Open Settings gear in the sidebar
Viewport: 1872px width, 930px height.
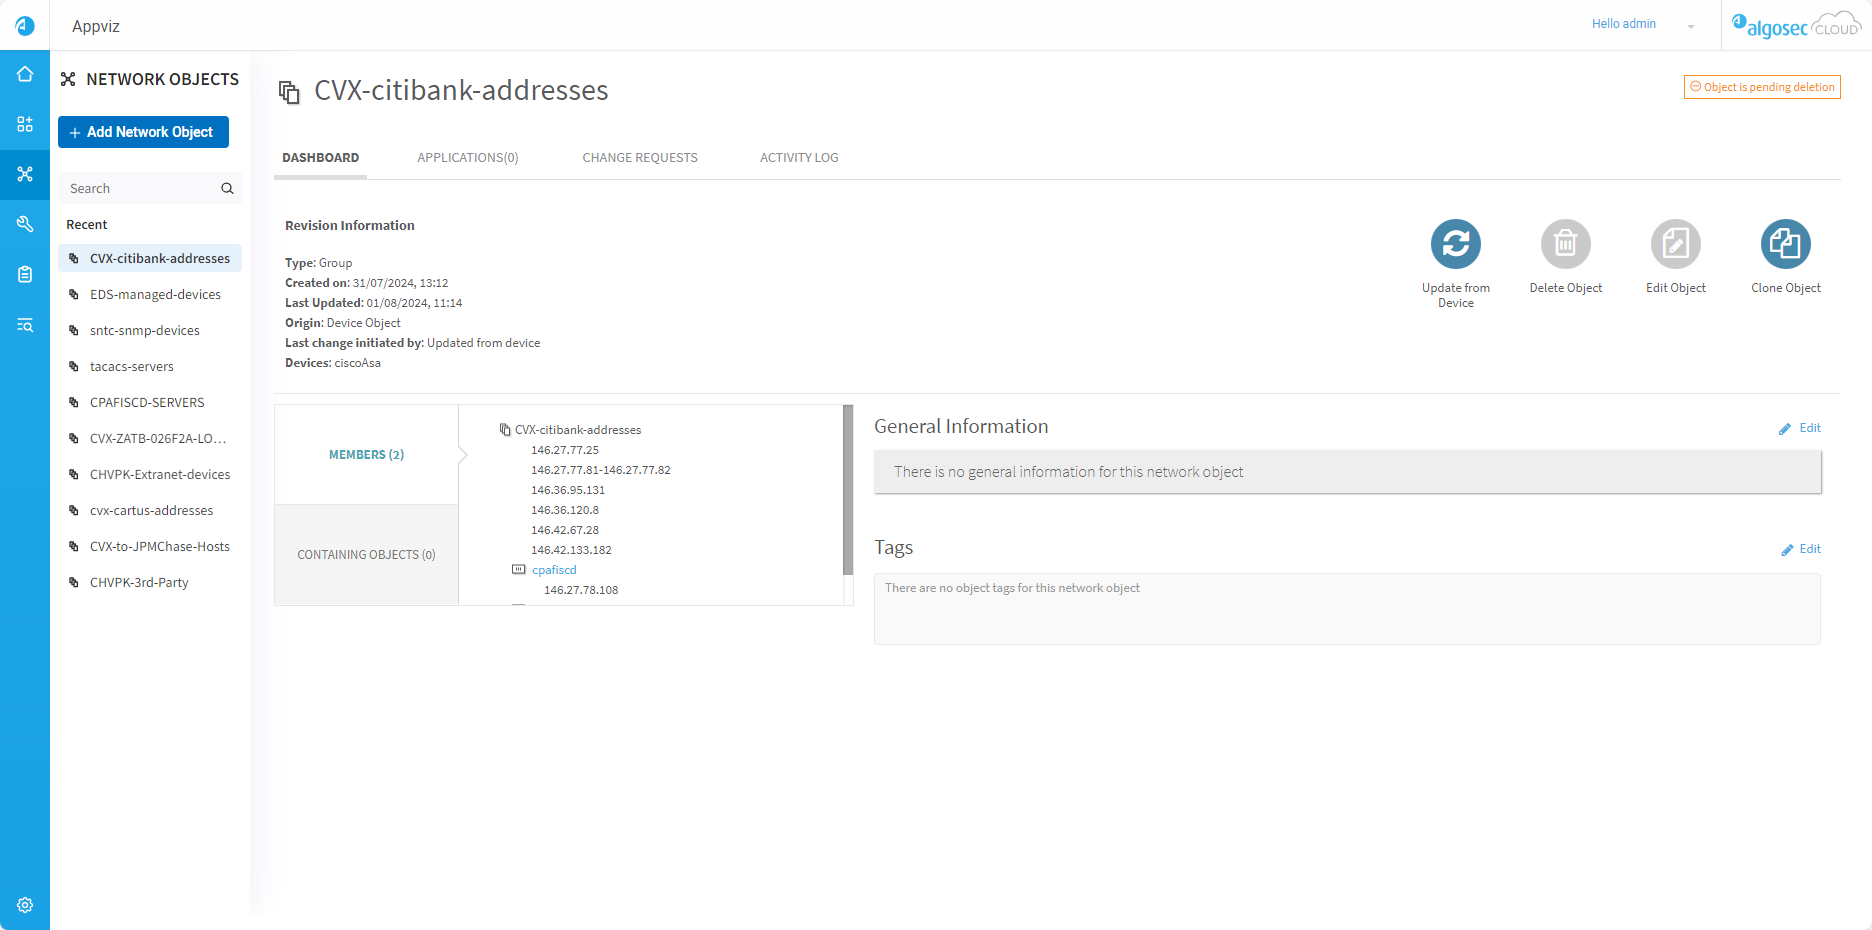25,905
